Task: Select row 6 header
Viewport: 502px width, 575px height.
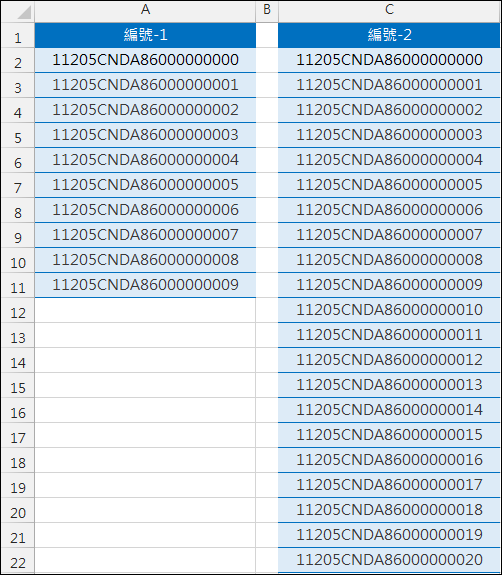Action: point(18,160)
